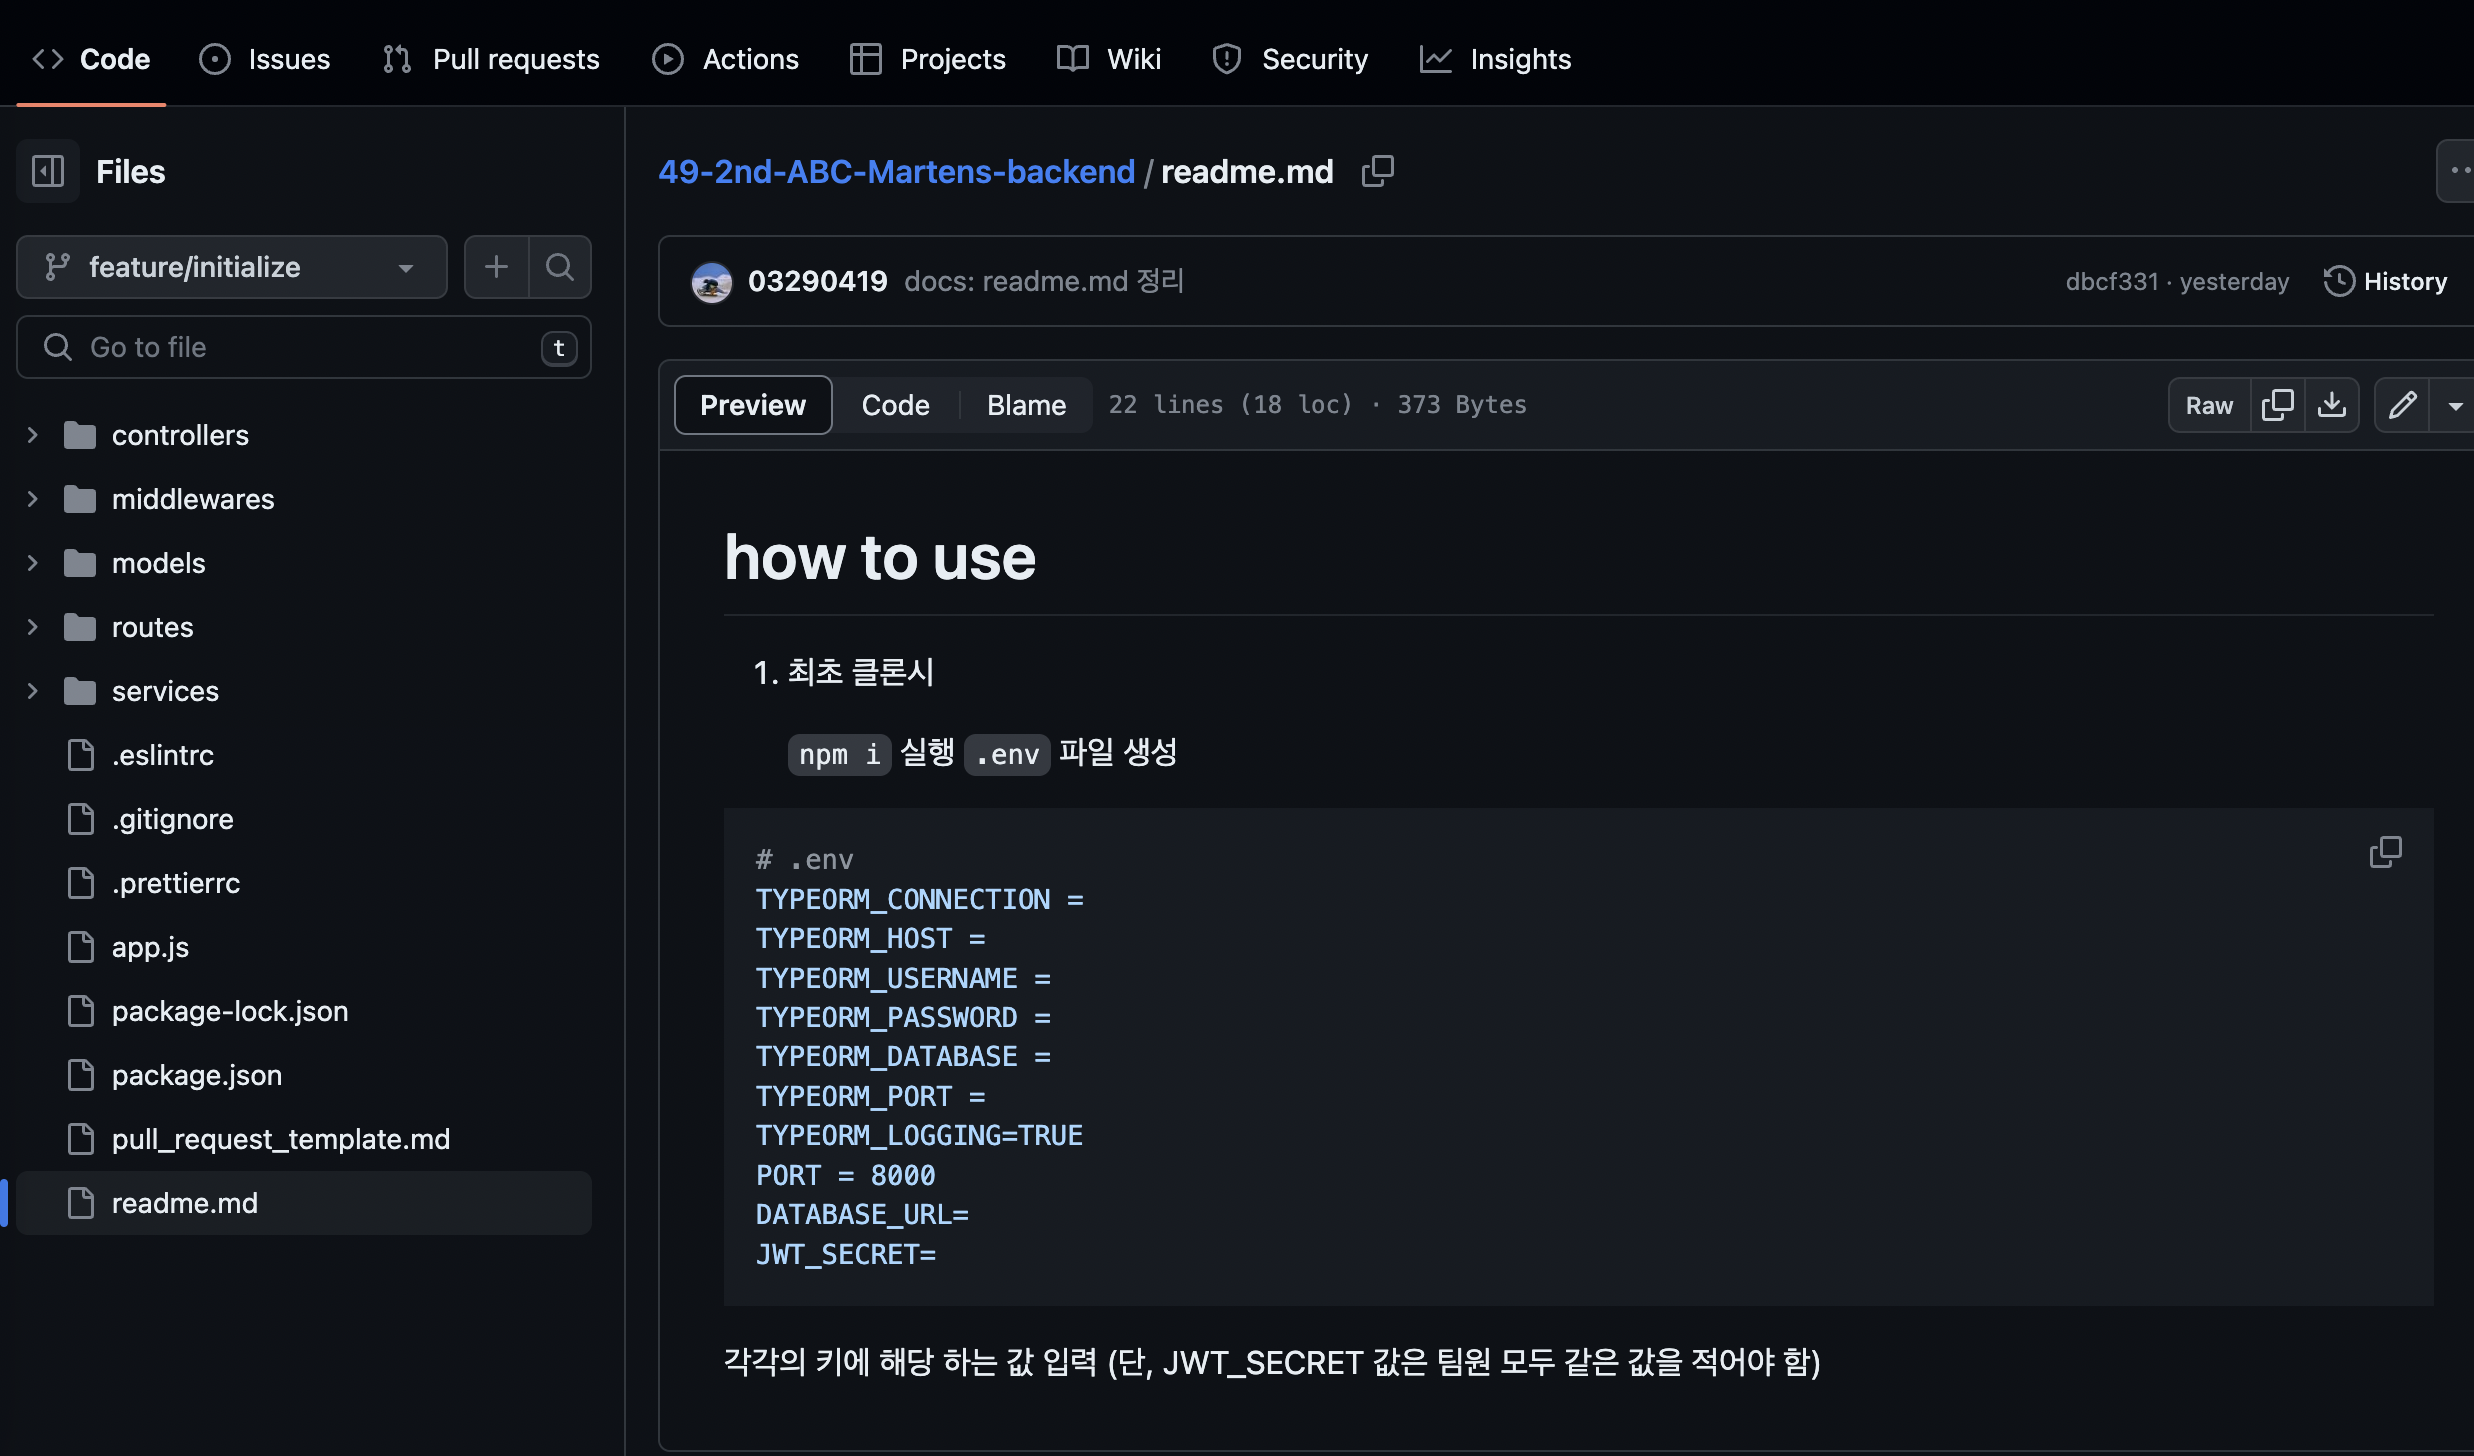Switch to the Code view
Screen dimensions: 2474x1456
895,405
